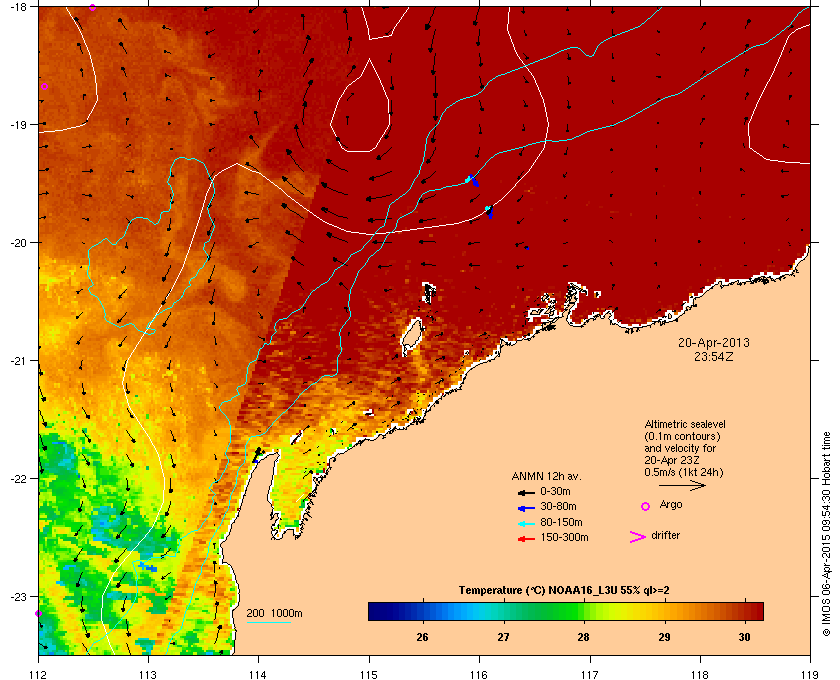This screenshot has width=840, height=680.
Task: Click the small blue marker near 116.4, -20
Action: pyautogui.click(x=527, y=248)
